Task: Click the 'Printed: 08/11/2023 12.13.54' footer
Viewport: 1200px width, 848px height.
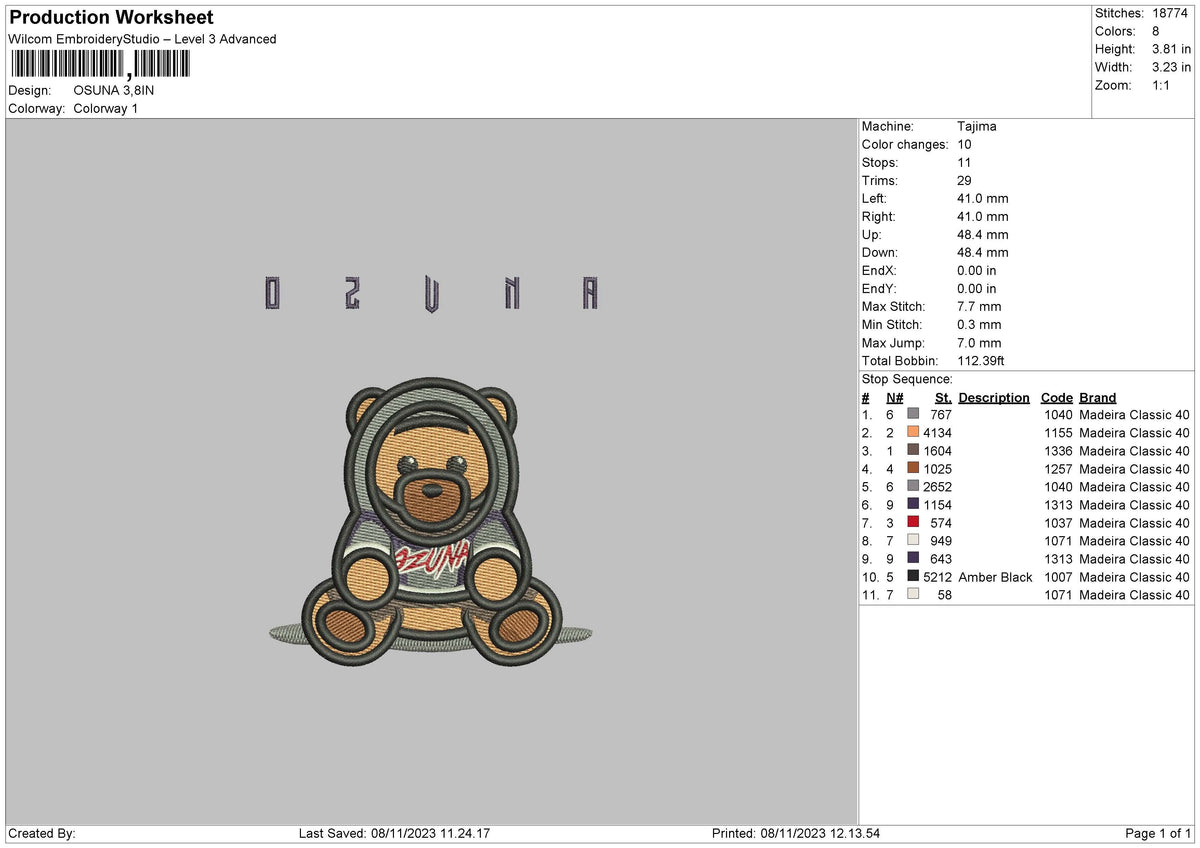Action: (x=796, y=833)
